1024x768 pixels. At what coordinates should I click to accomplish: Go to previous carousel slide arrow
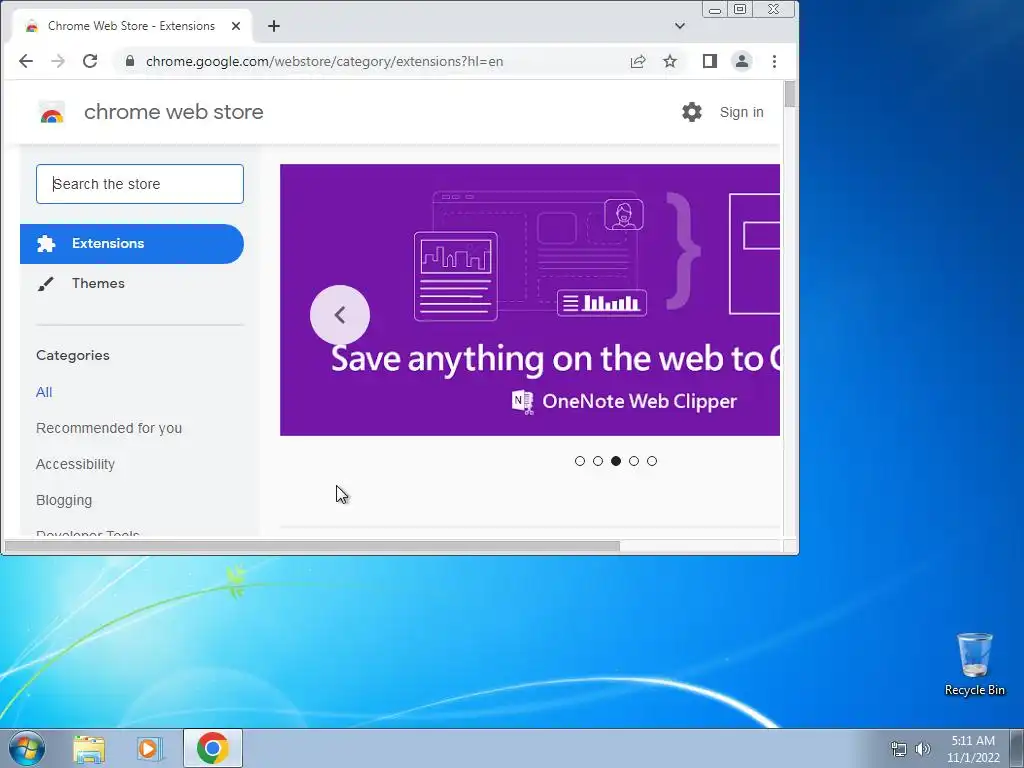[340, 315]
